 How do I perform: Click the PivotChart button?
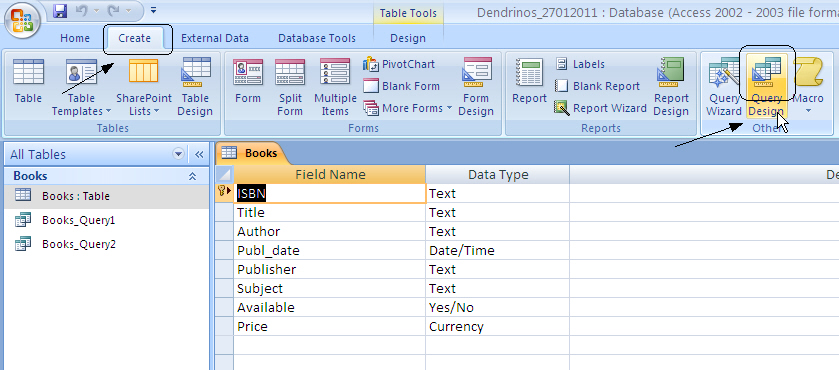click(x=399, y=64)
